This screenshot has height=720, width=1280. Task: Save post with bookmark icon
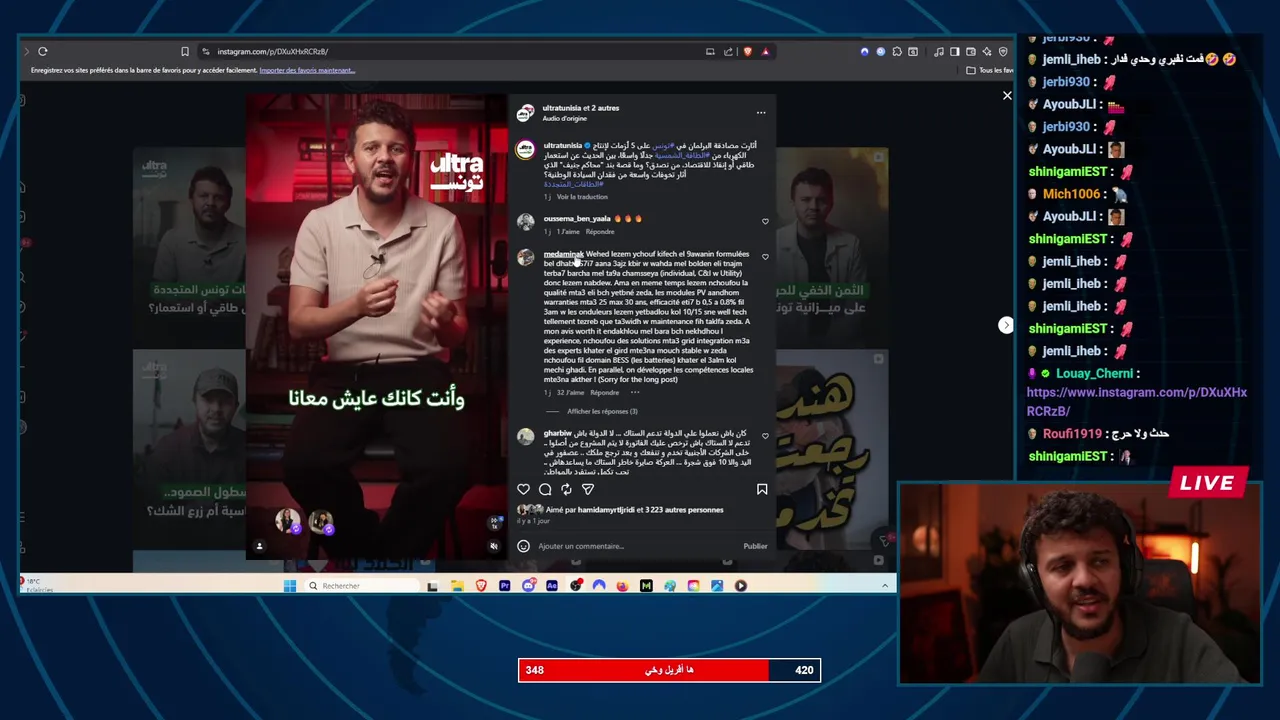pos(762,489)
